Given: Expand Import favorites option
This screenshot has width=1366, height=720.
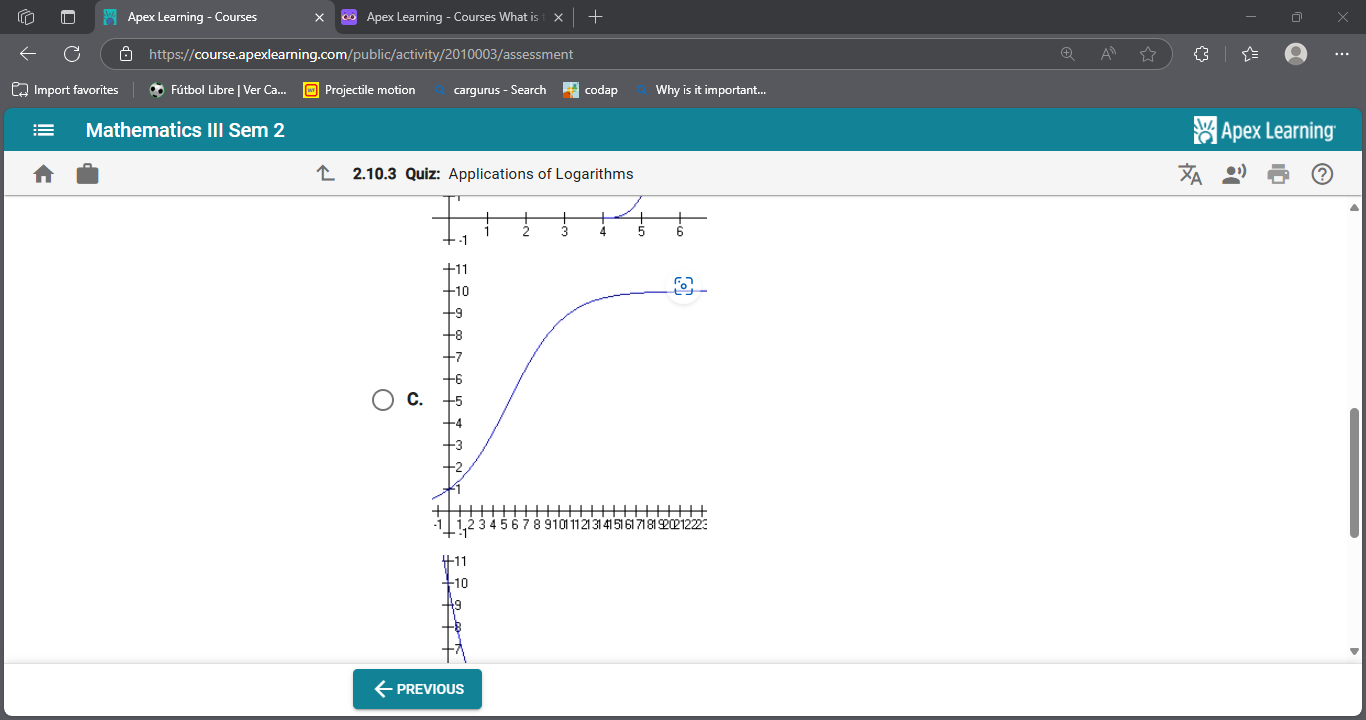Looking at the screenshot, I should (64, 89).
